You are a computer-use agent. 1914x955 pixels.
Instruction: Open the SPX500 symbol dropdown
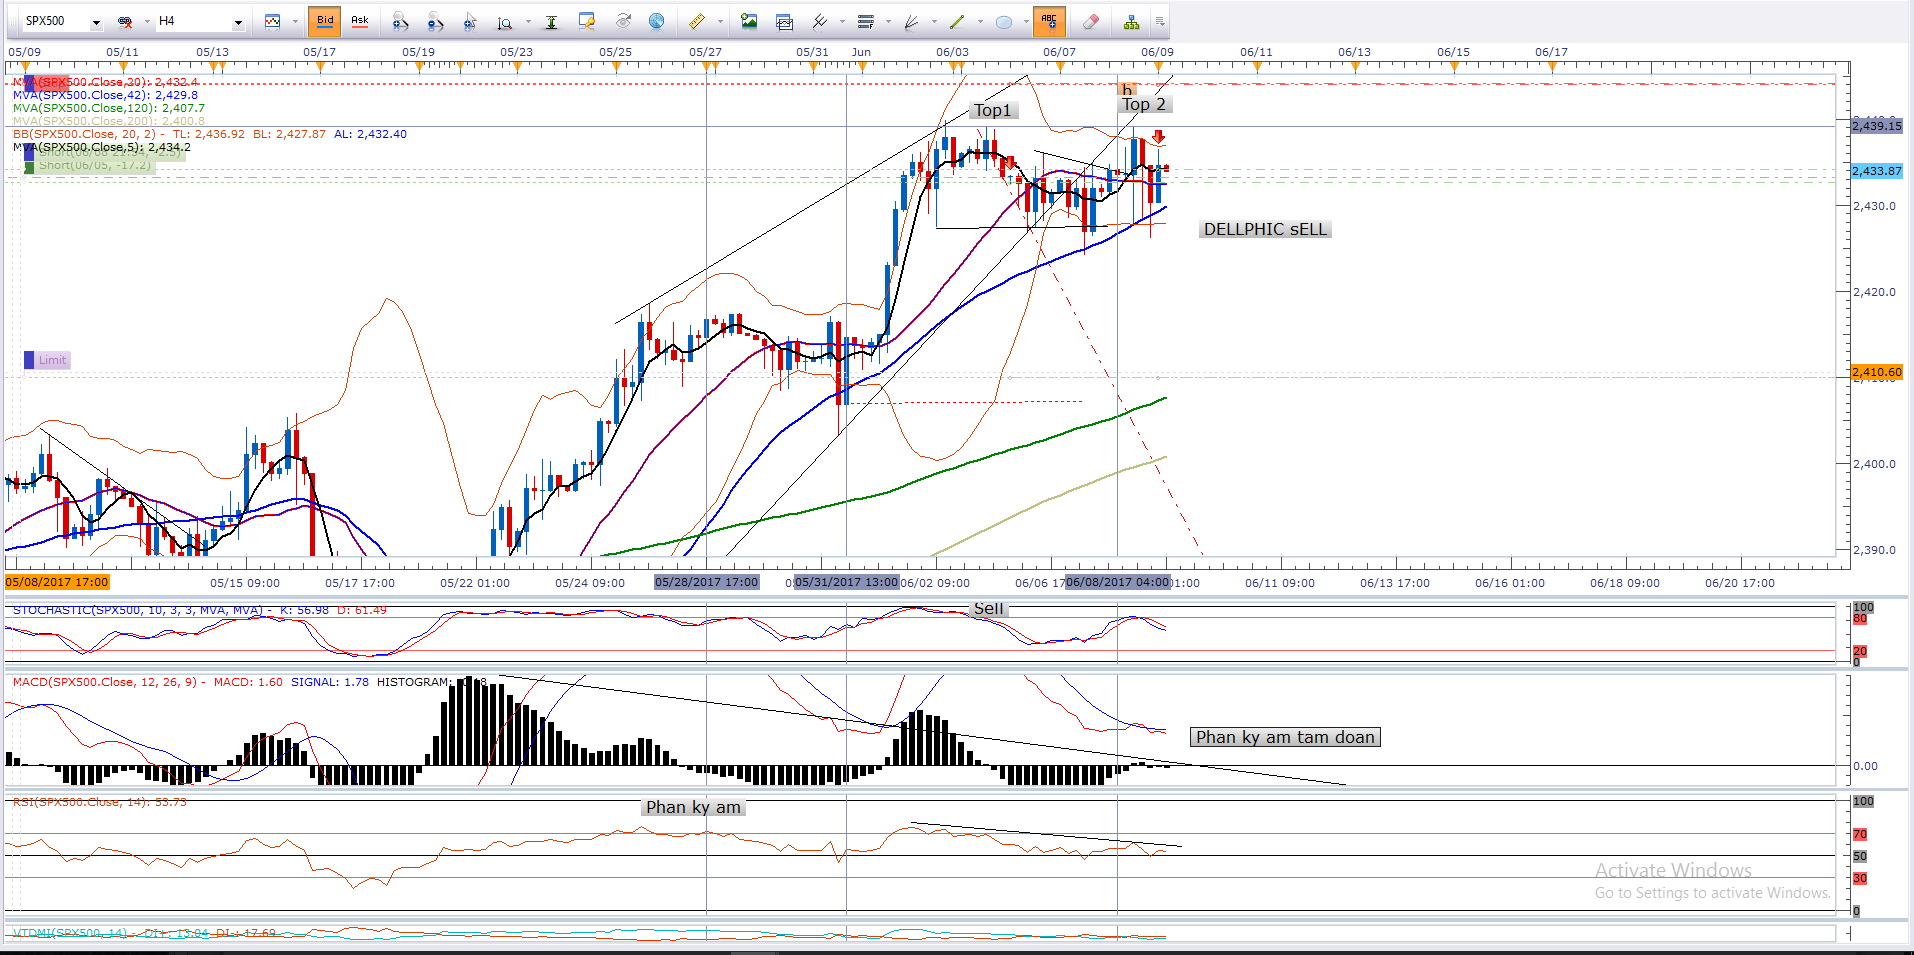(96, 22)
